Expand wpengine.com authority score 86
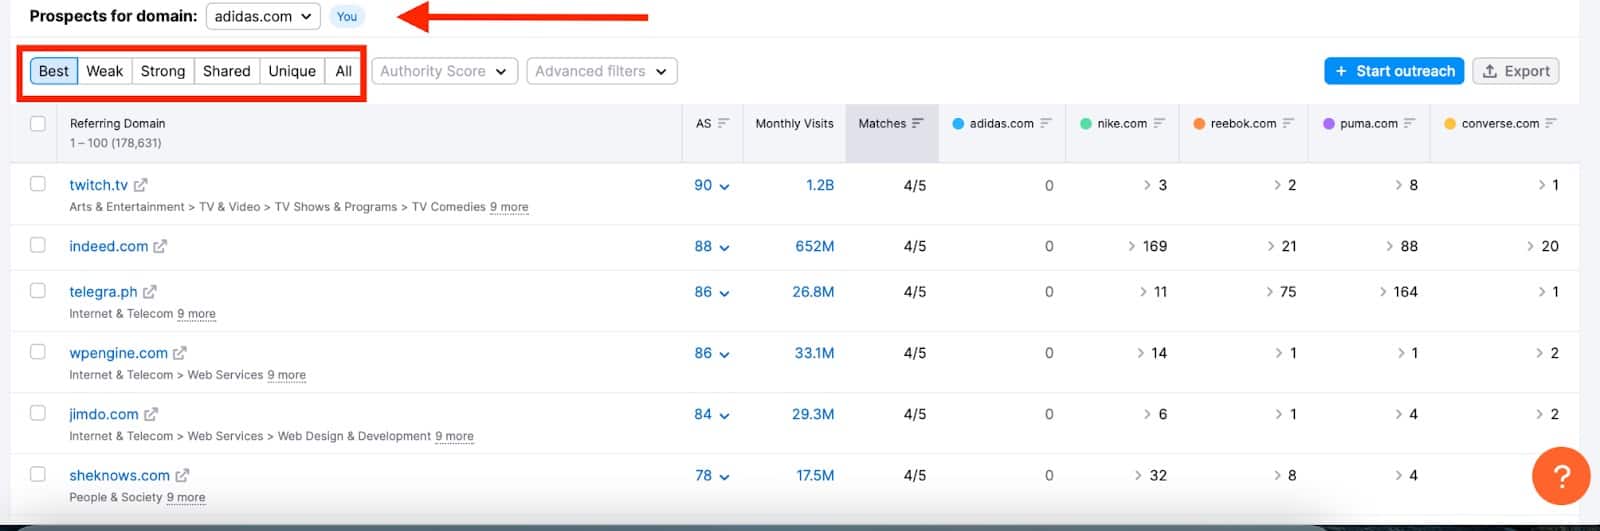The height and width of the screenshot is (531, 1600). pyautogui.click(x=712, y=353)
